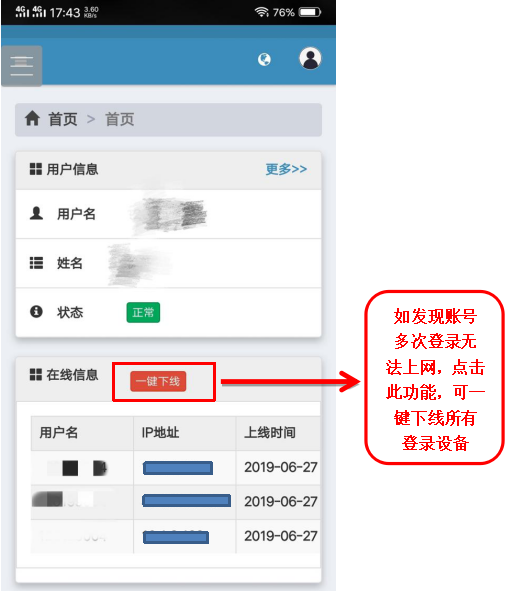Tap the info icon next to 状态

point(36,312)
